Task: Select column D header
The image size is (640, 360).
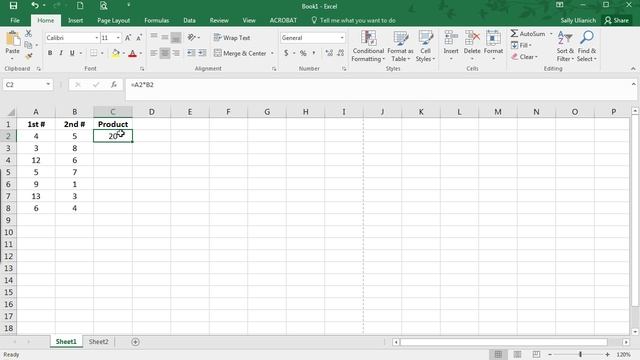Action: click(151, 111)
